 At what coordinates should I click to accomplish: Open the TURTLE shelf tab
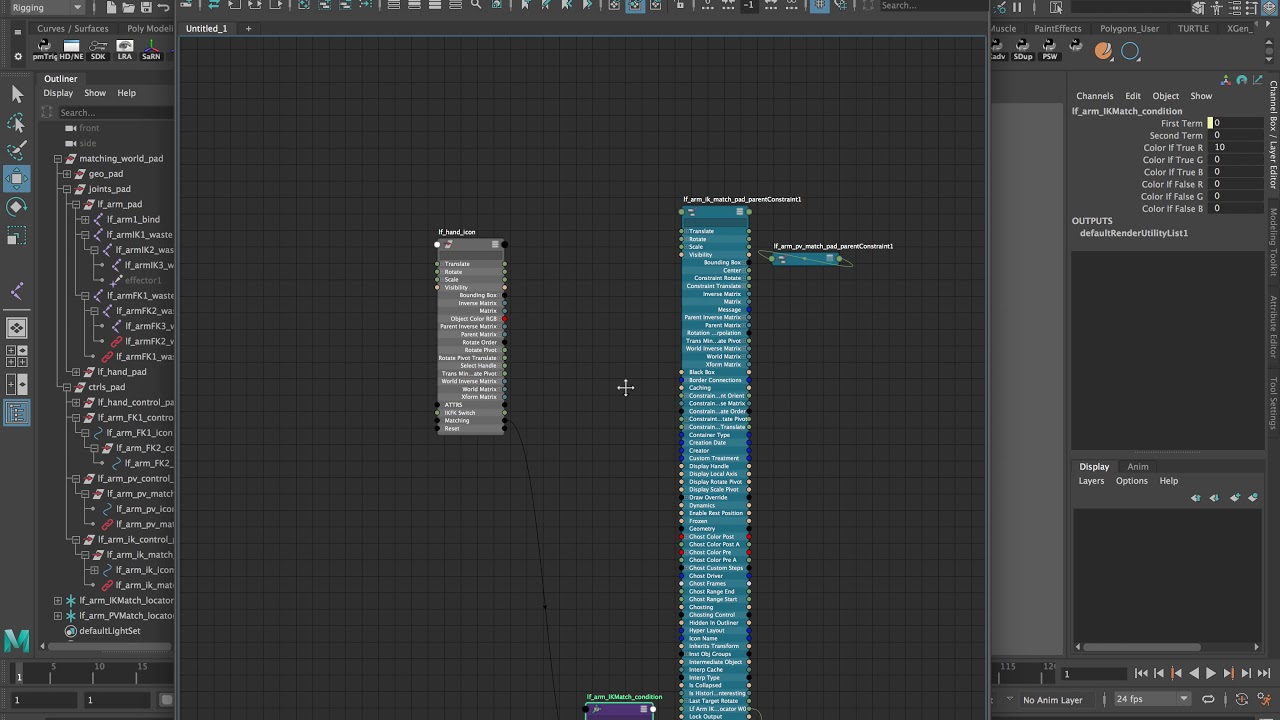tap(1193, 29)
